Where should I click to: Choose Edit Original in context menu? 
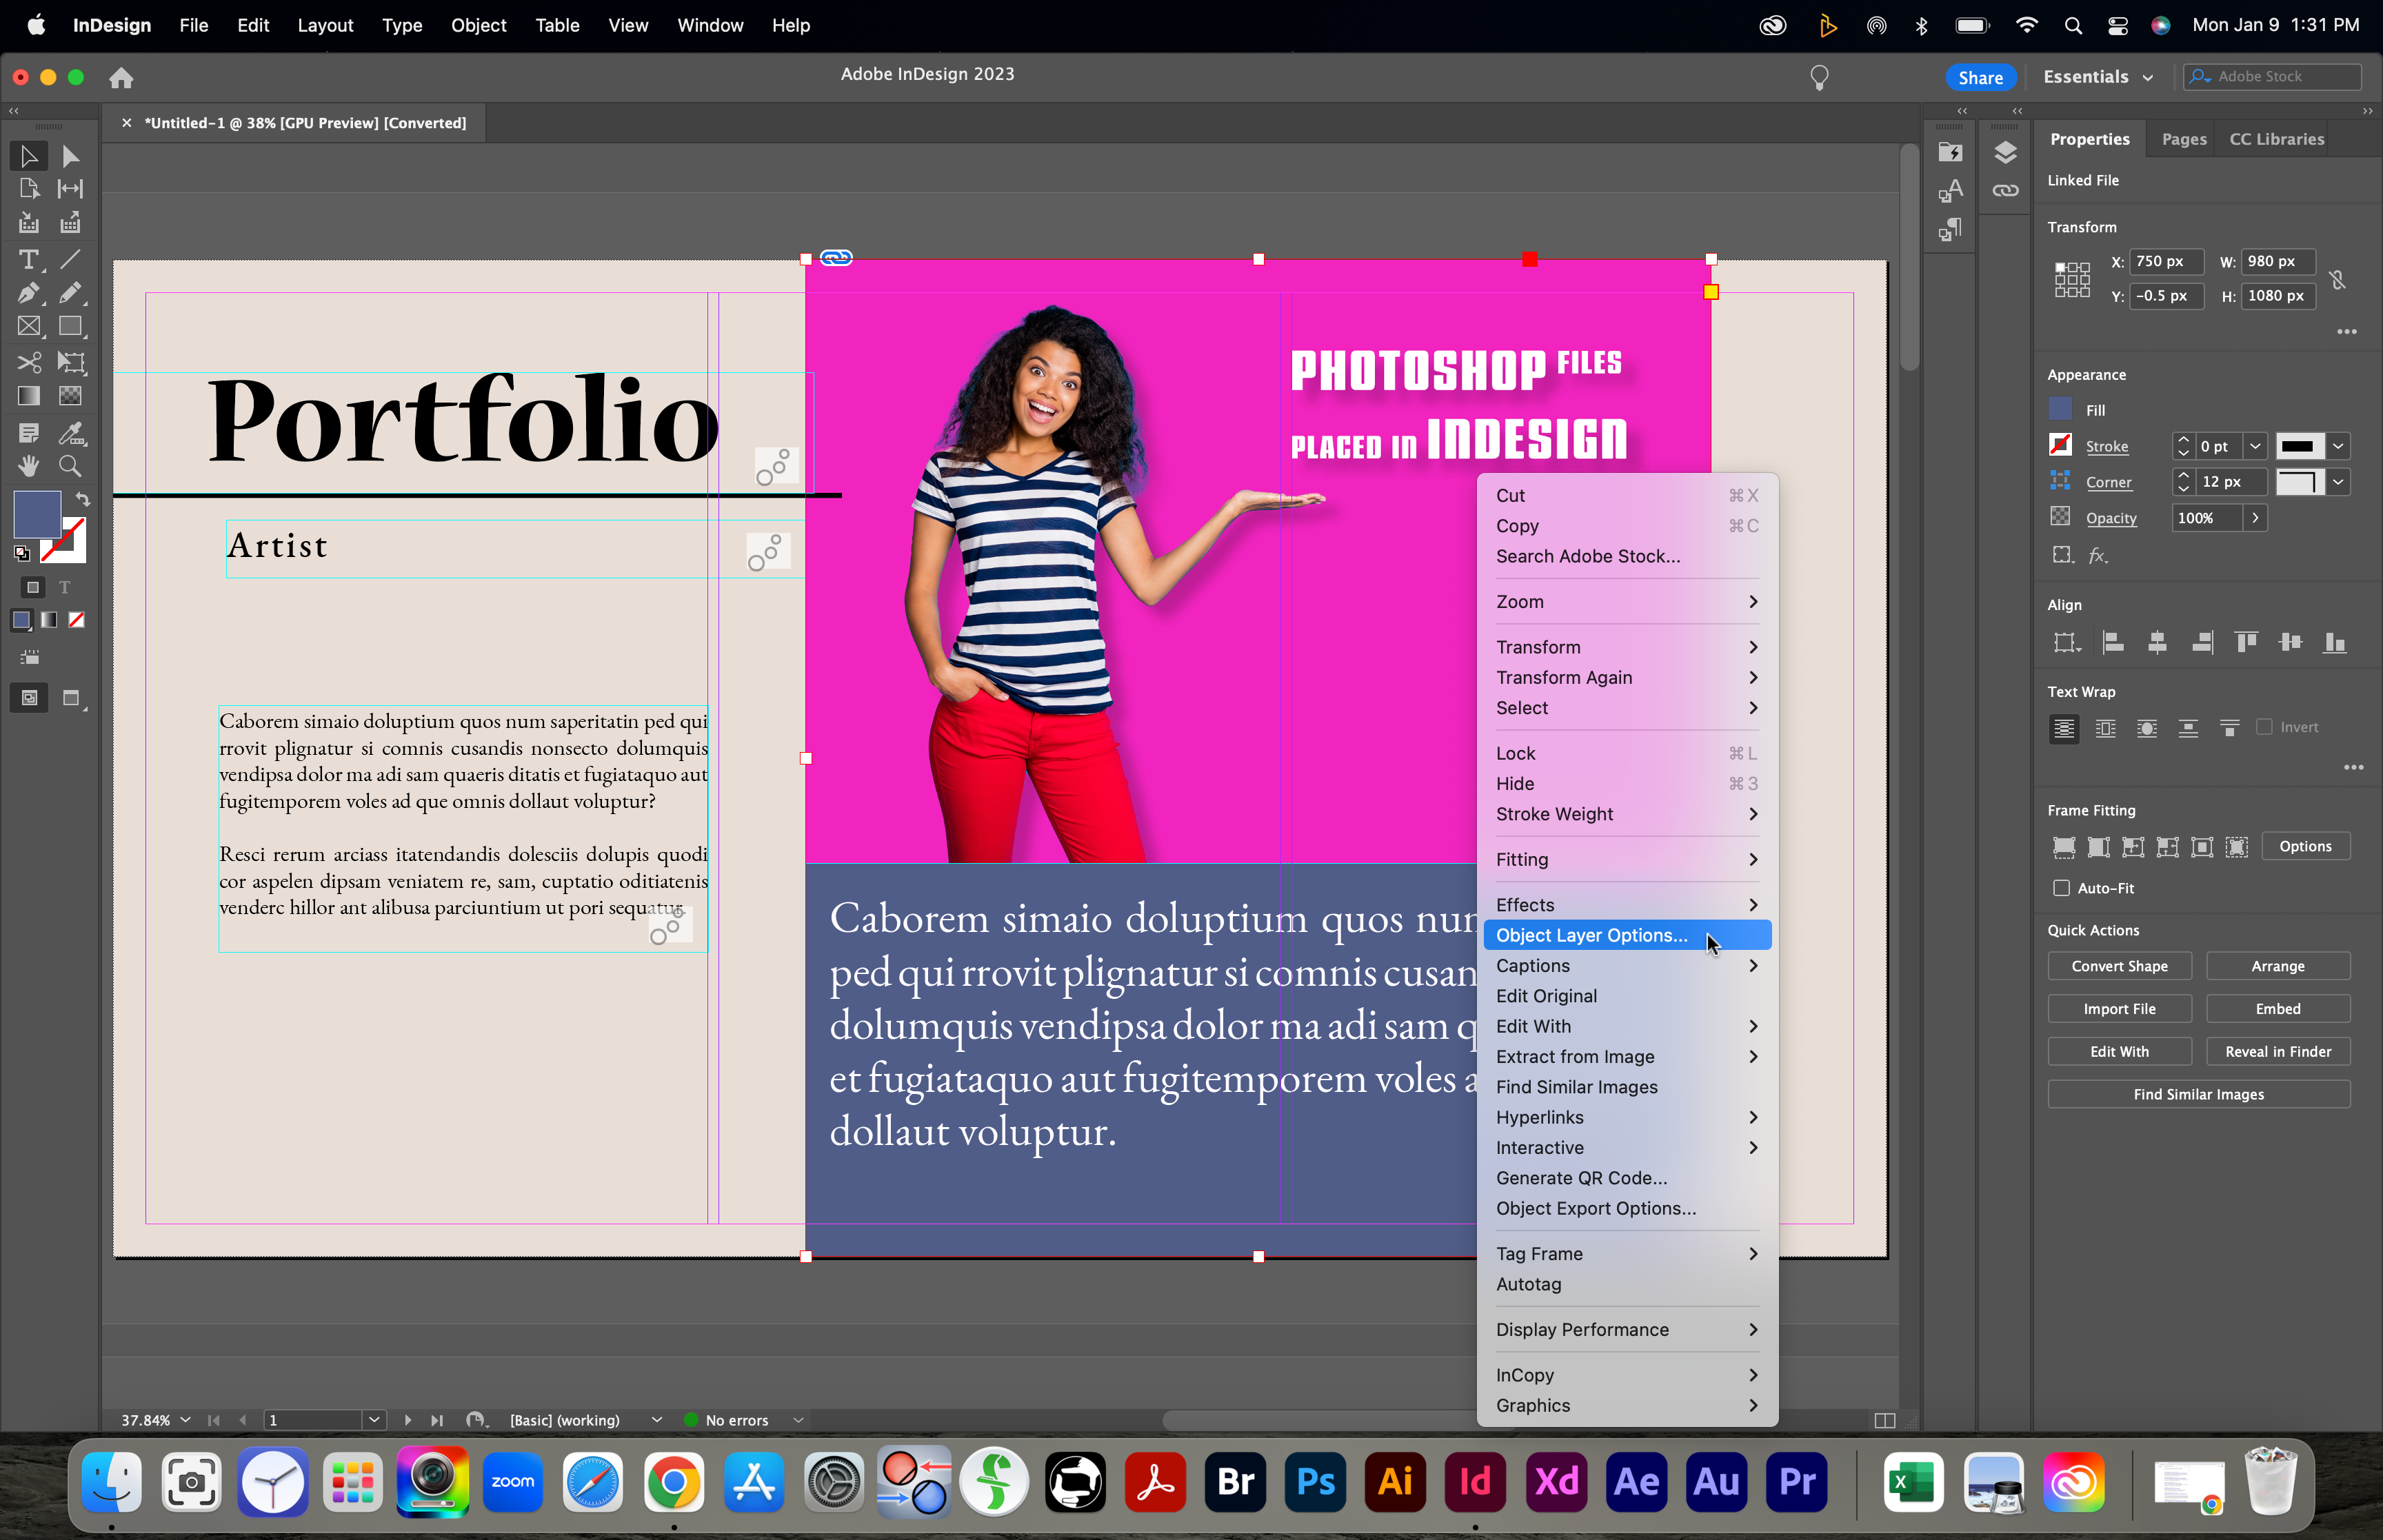click(1627, 996)
